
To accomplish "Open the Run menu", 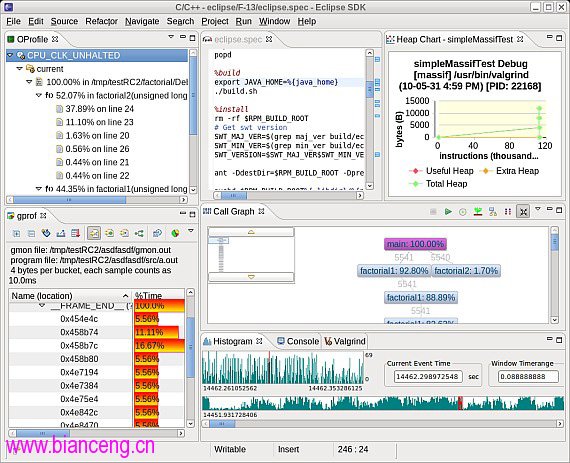I will click(244, 21).
